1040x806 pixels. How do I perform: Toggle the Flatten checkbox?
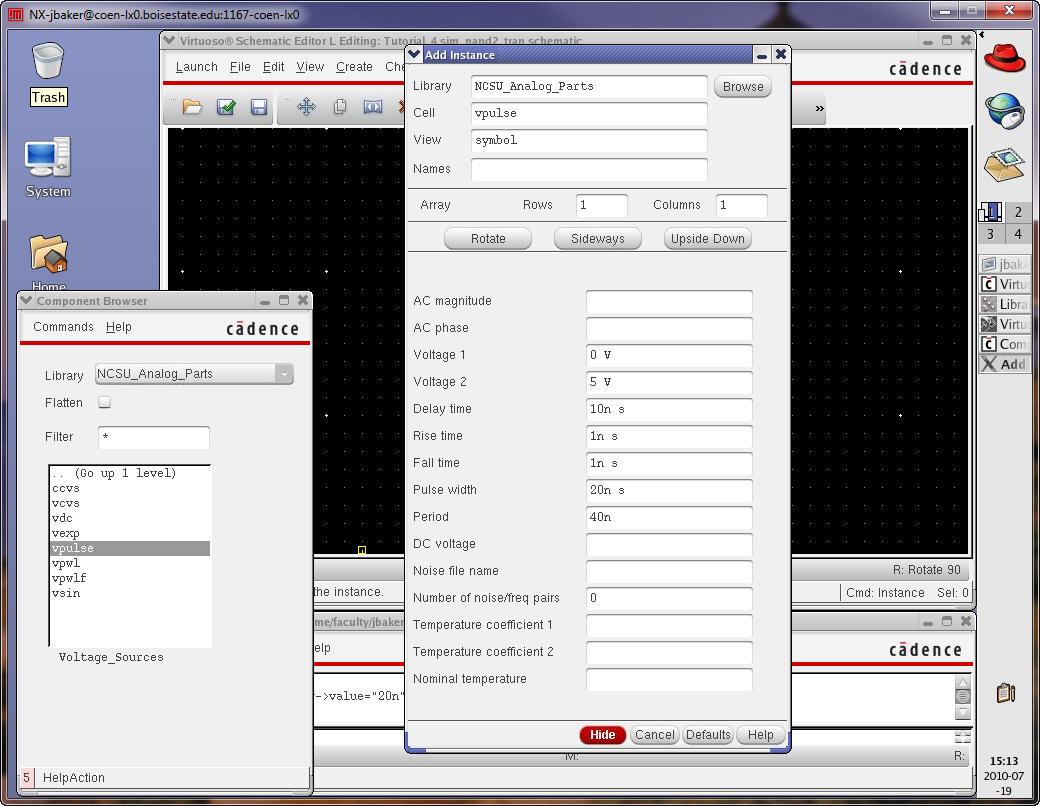coord(104,402)
